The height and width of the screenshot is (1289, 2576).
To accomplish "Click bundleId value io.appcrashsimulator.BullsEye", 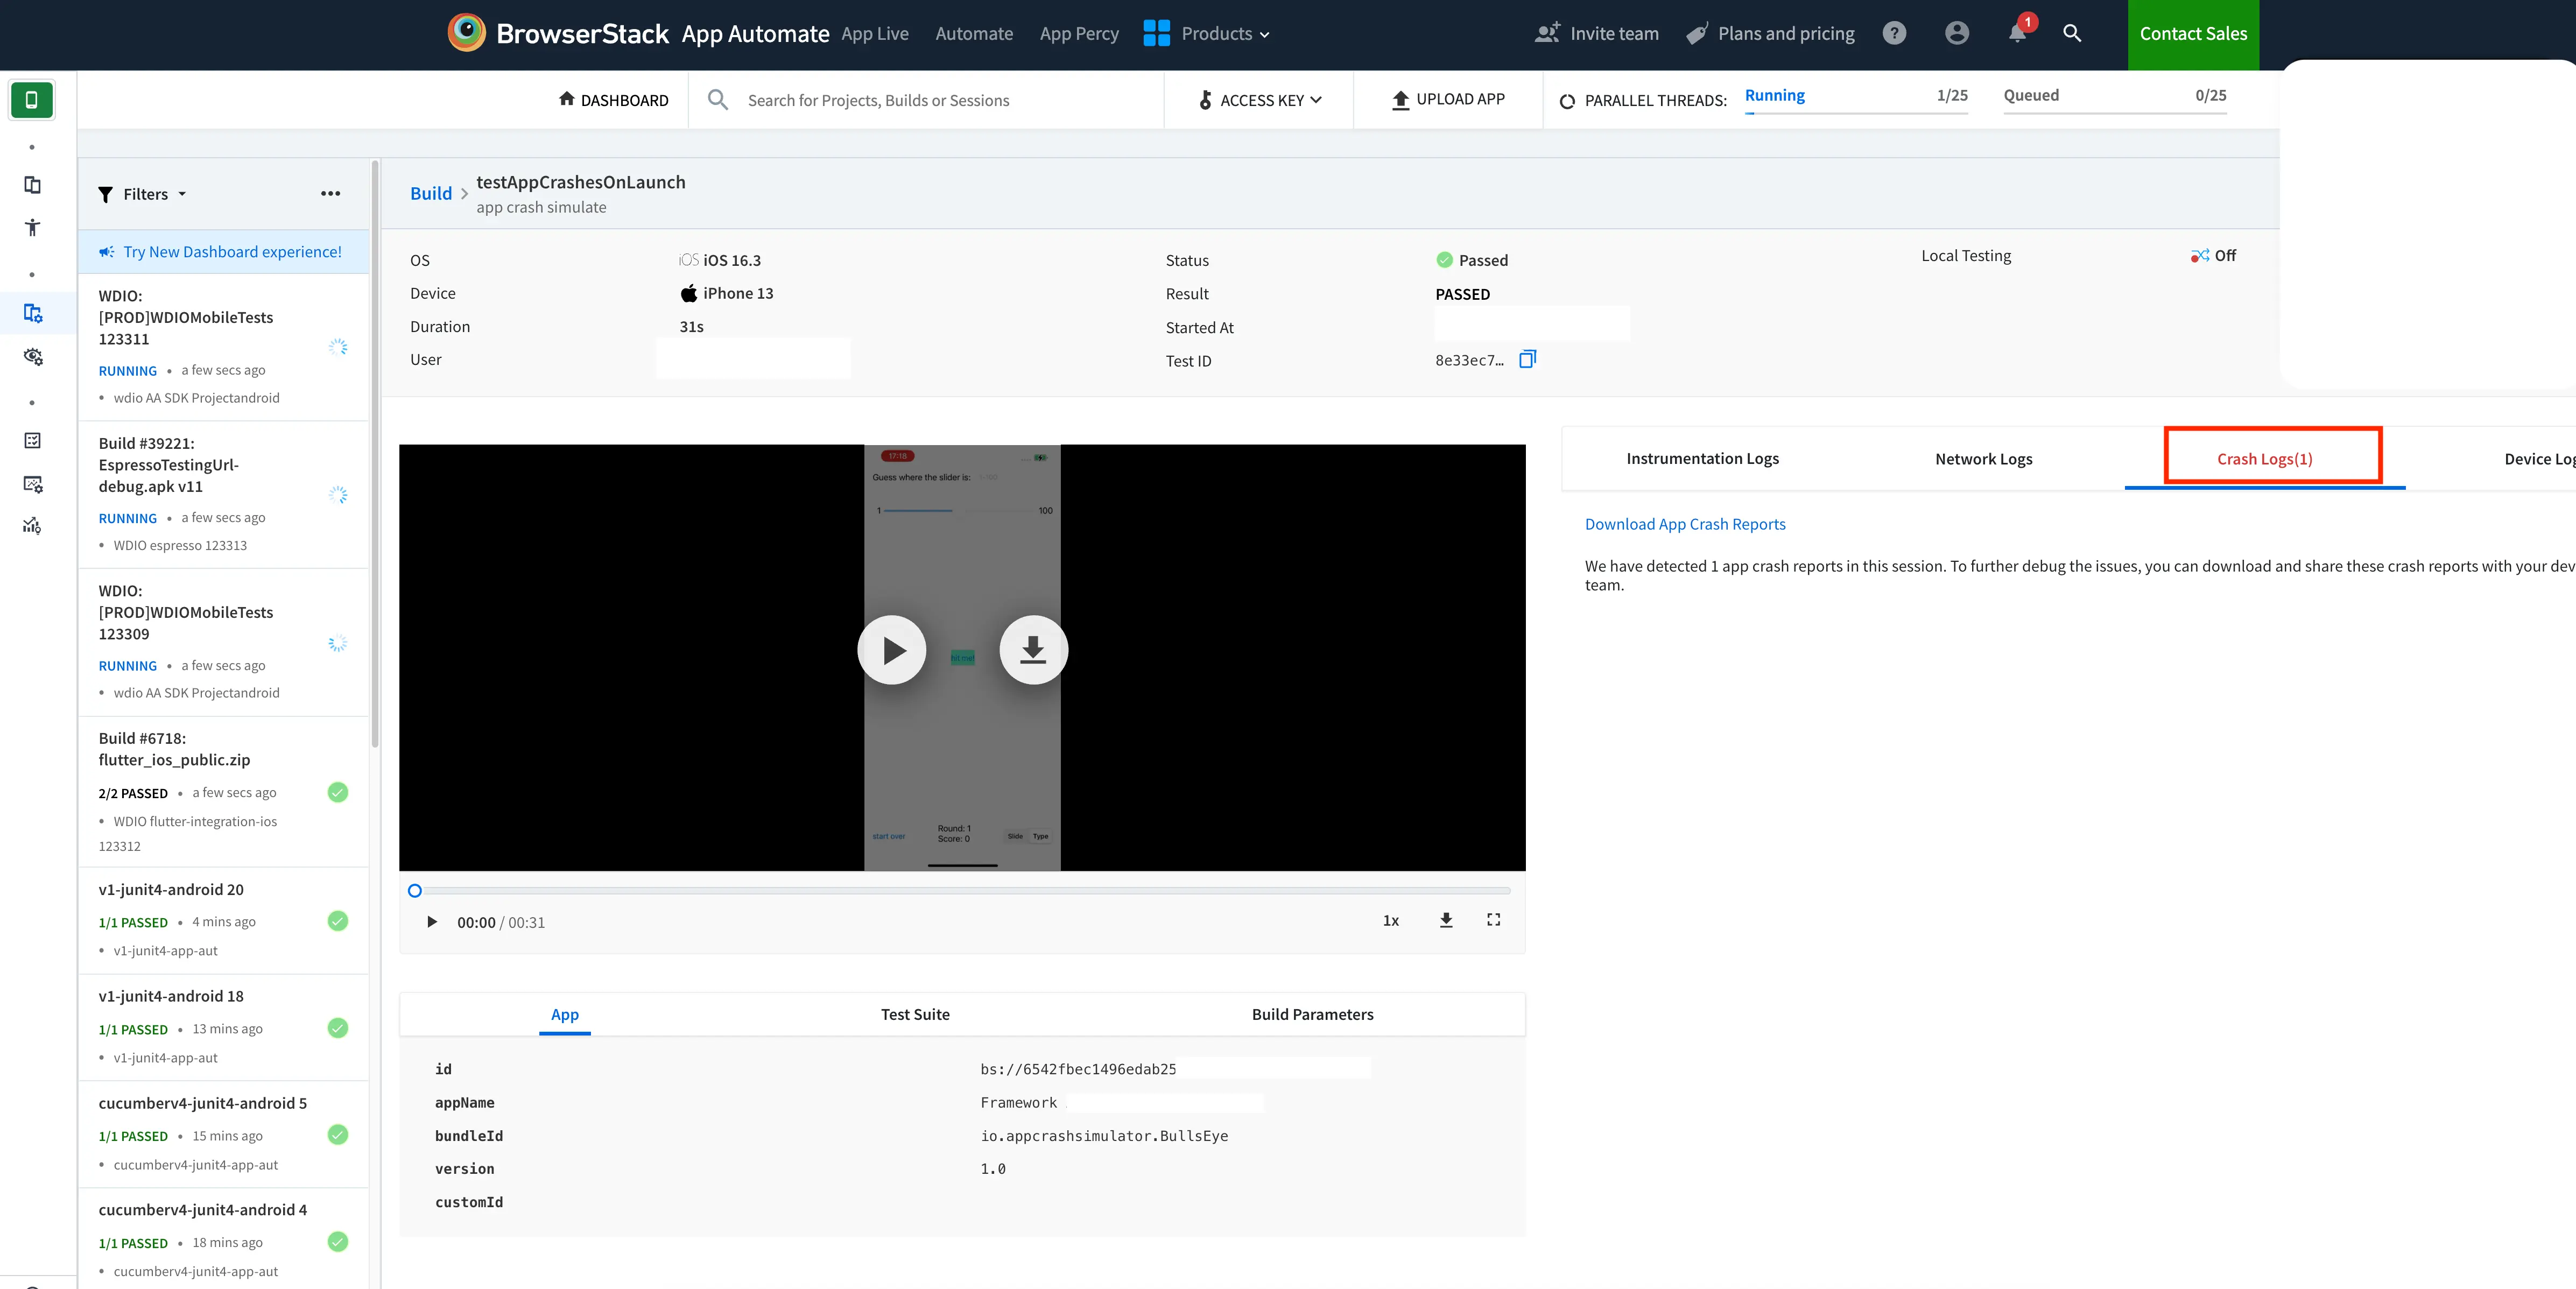I will (x=1104, y=1136).
